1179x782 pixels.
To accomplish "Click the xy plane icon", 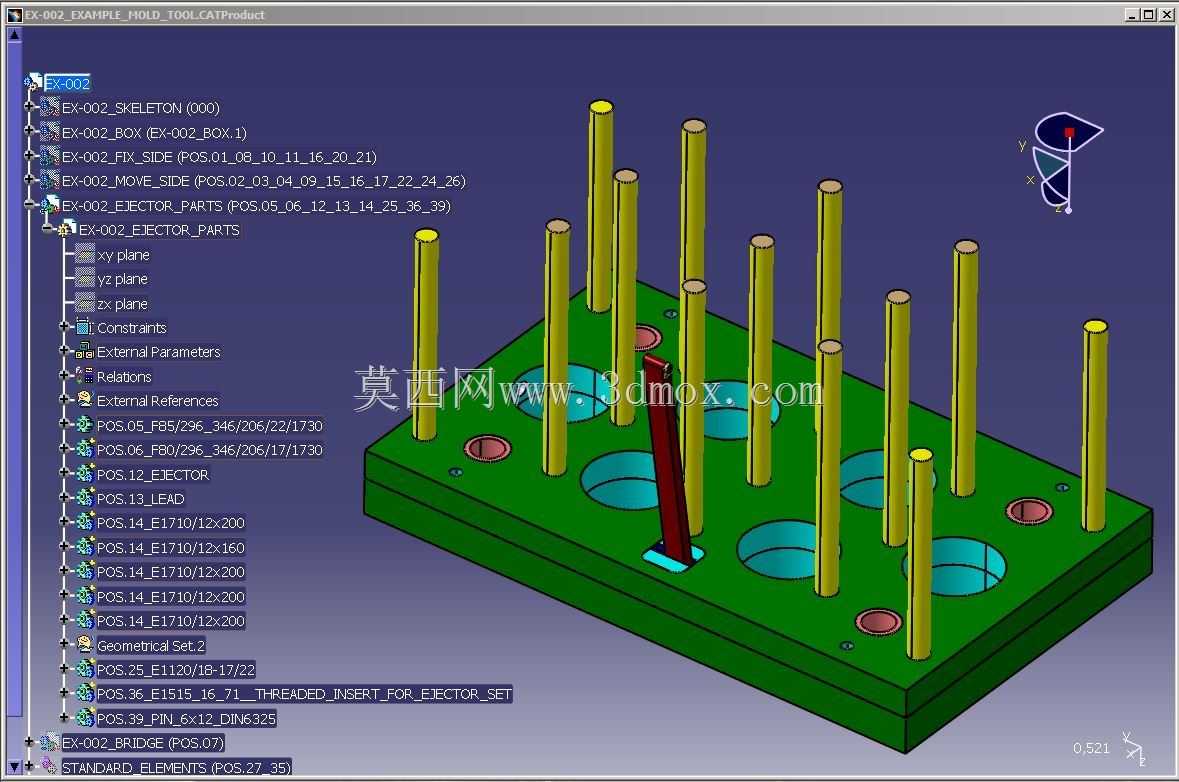I will click(85, 254).
